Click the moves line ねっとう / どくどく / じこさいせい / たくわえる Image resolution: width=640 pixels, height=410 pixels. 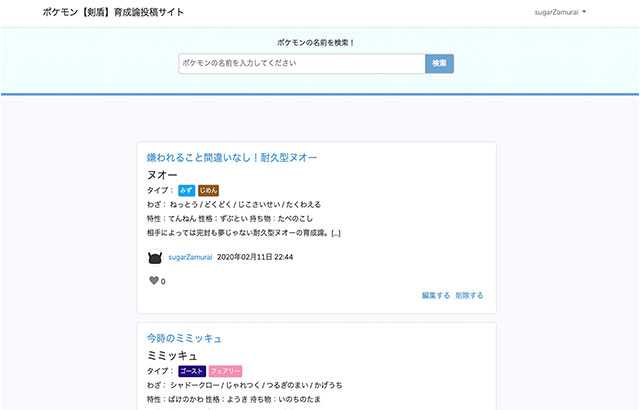[x=245, y=204]
